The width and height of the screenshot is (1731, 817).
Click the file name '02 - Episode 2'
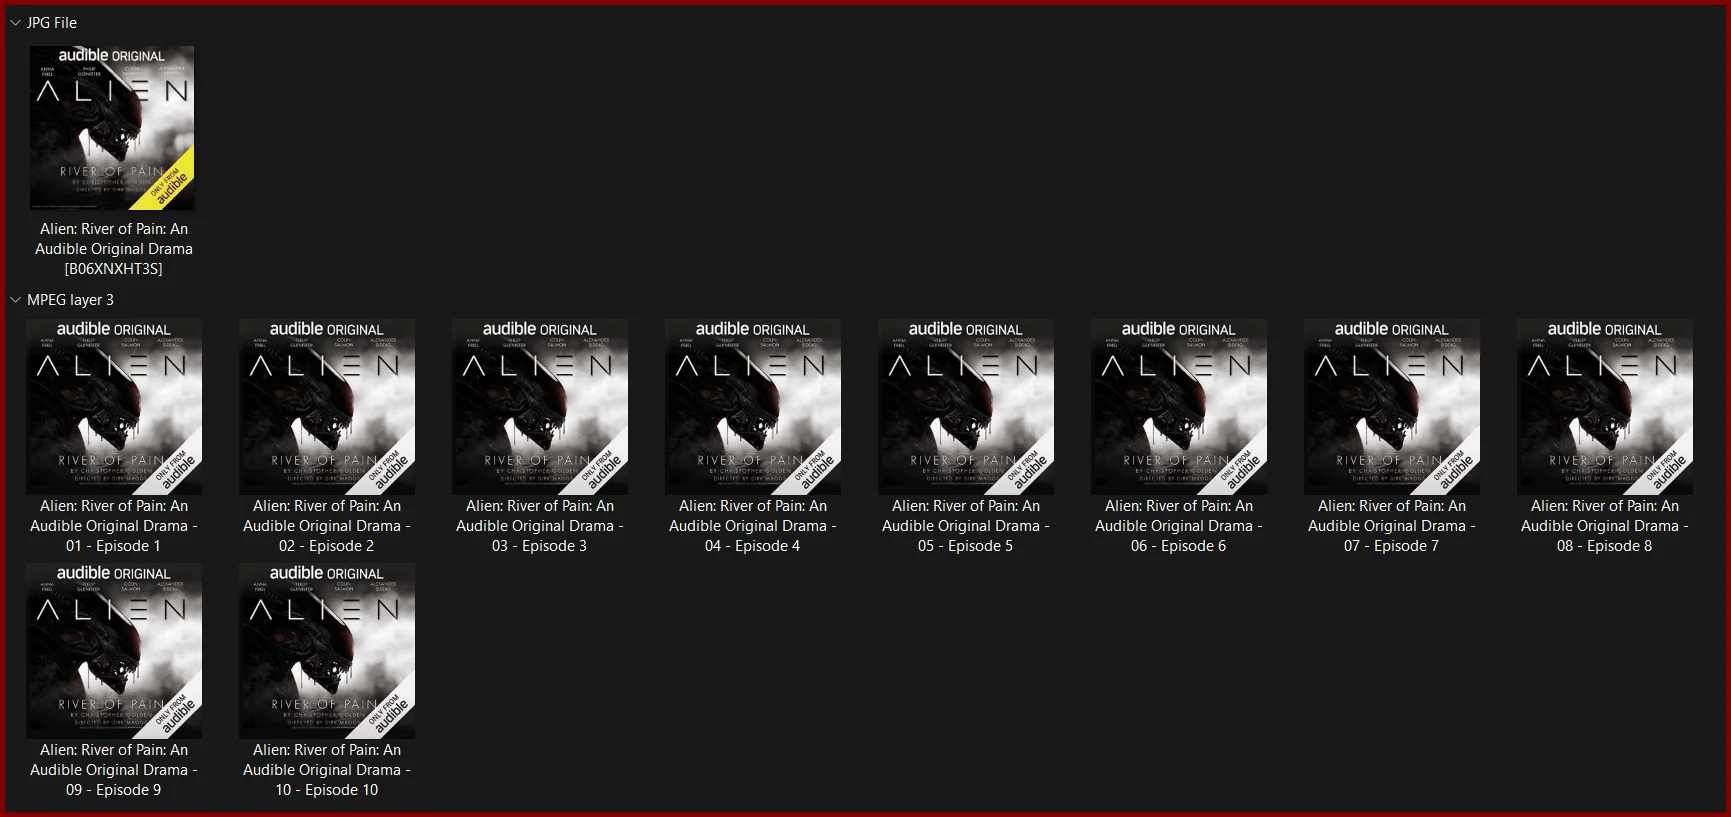(x=327, y=526)
